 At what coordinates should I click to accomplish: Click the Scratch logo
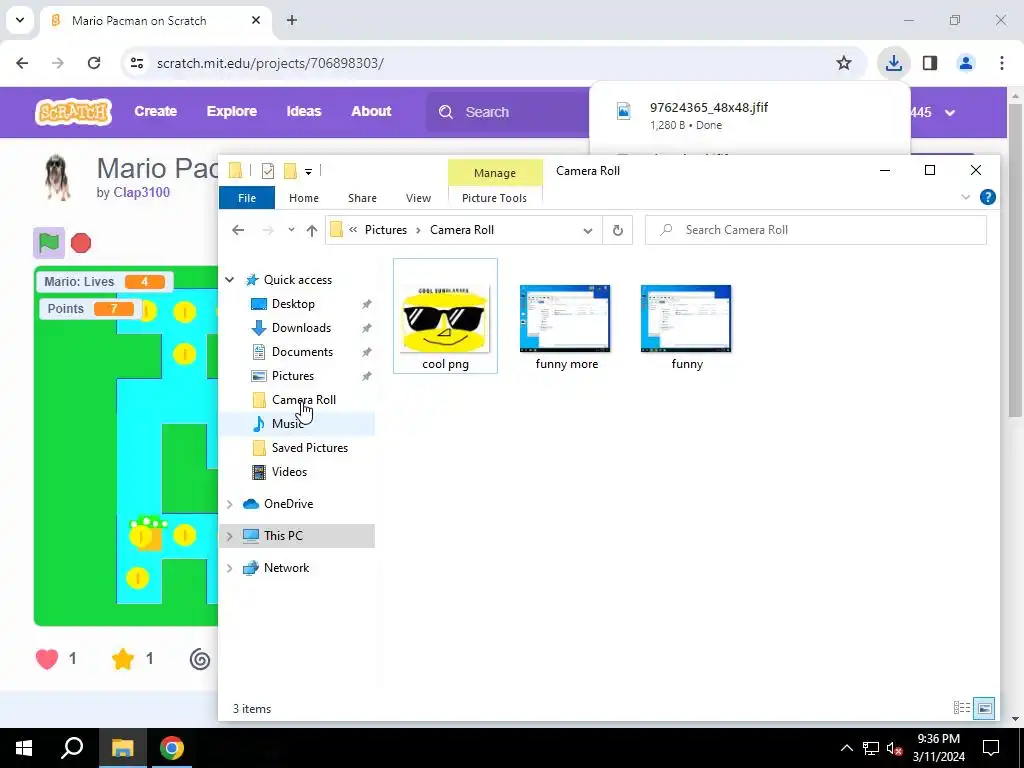click(73, 112)
